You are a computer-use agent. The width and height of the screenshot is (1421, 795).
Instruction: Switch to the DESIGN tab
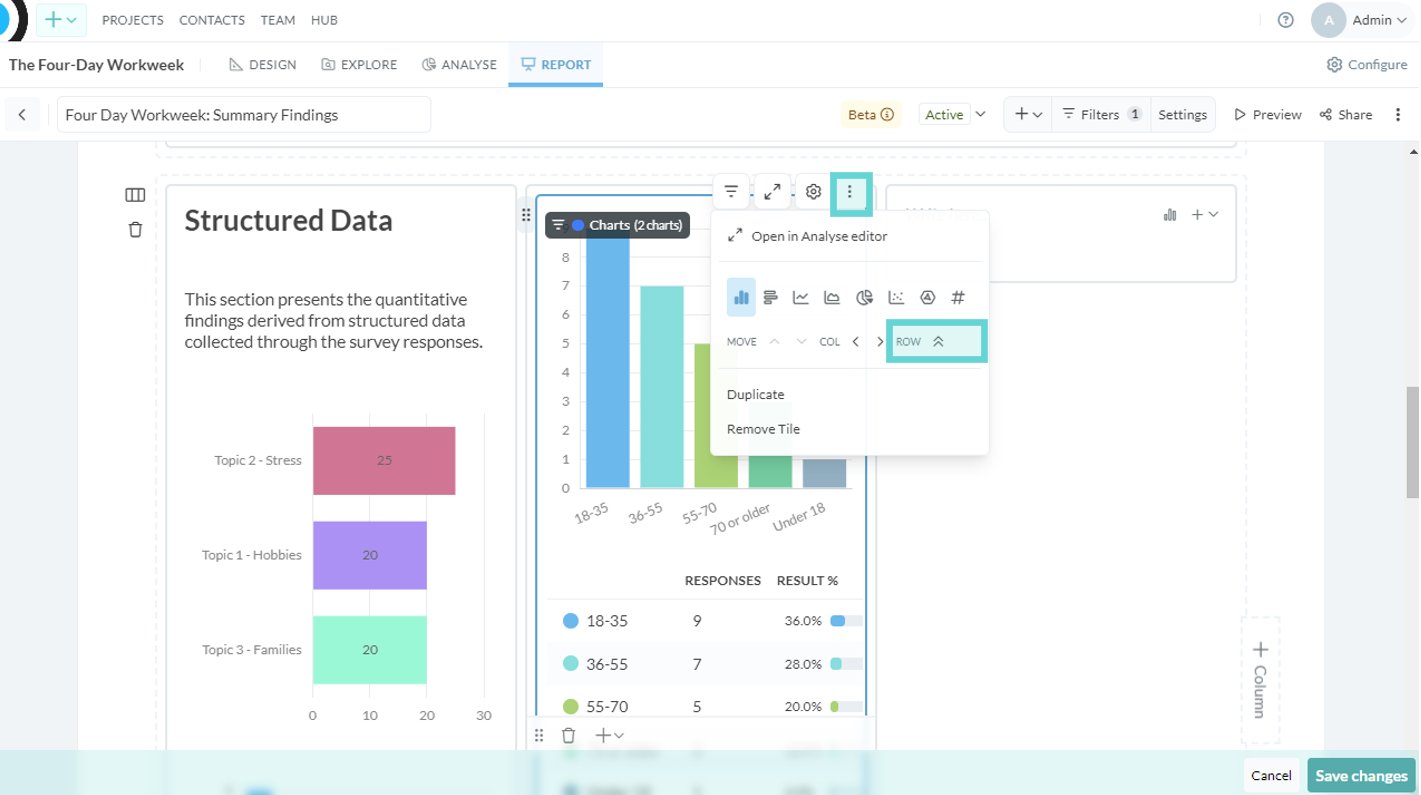[263, 64]
